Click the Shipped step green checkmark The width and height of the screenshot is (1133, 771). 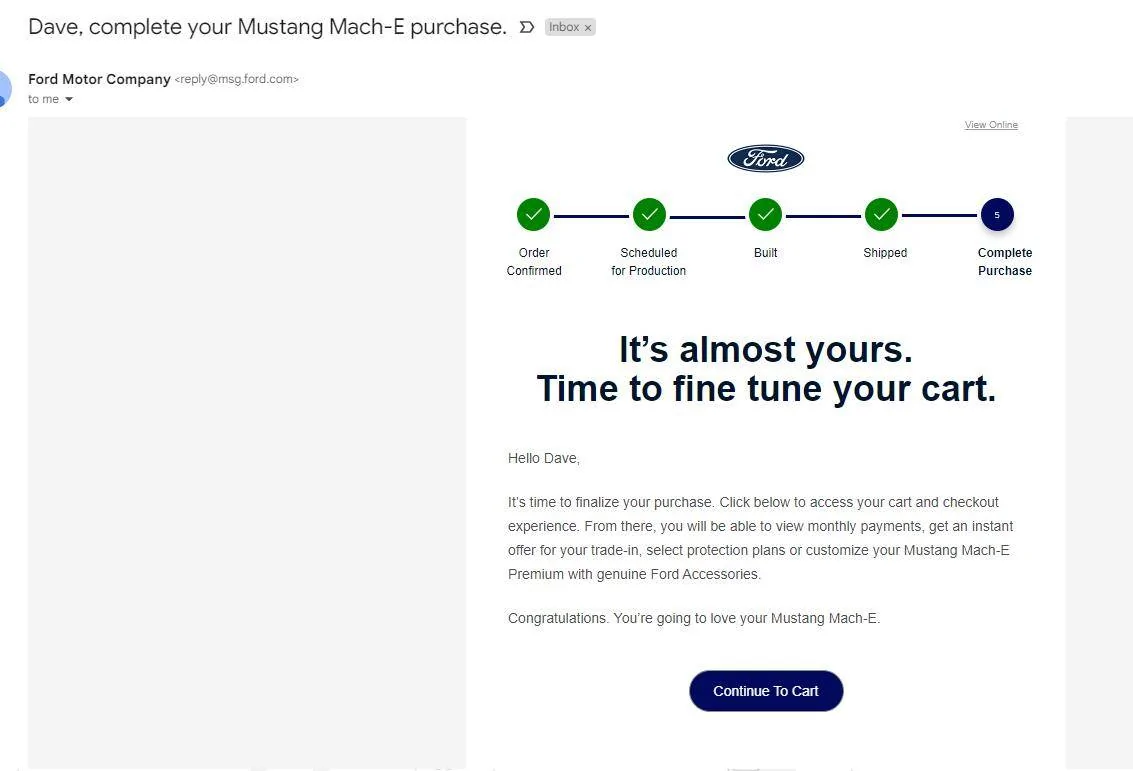[882, 215]
